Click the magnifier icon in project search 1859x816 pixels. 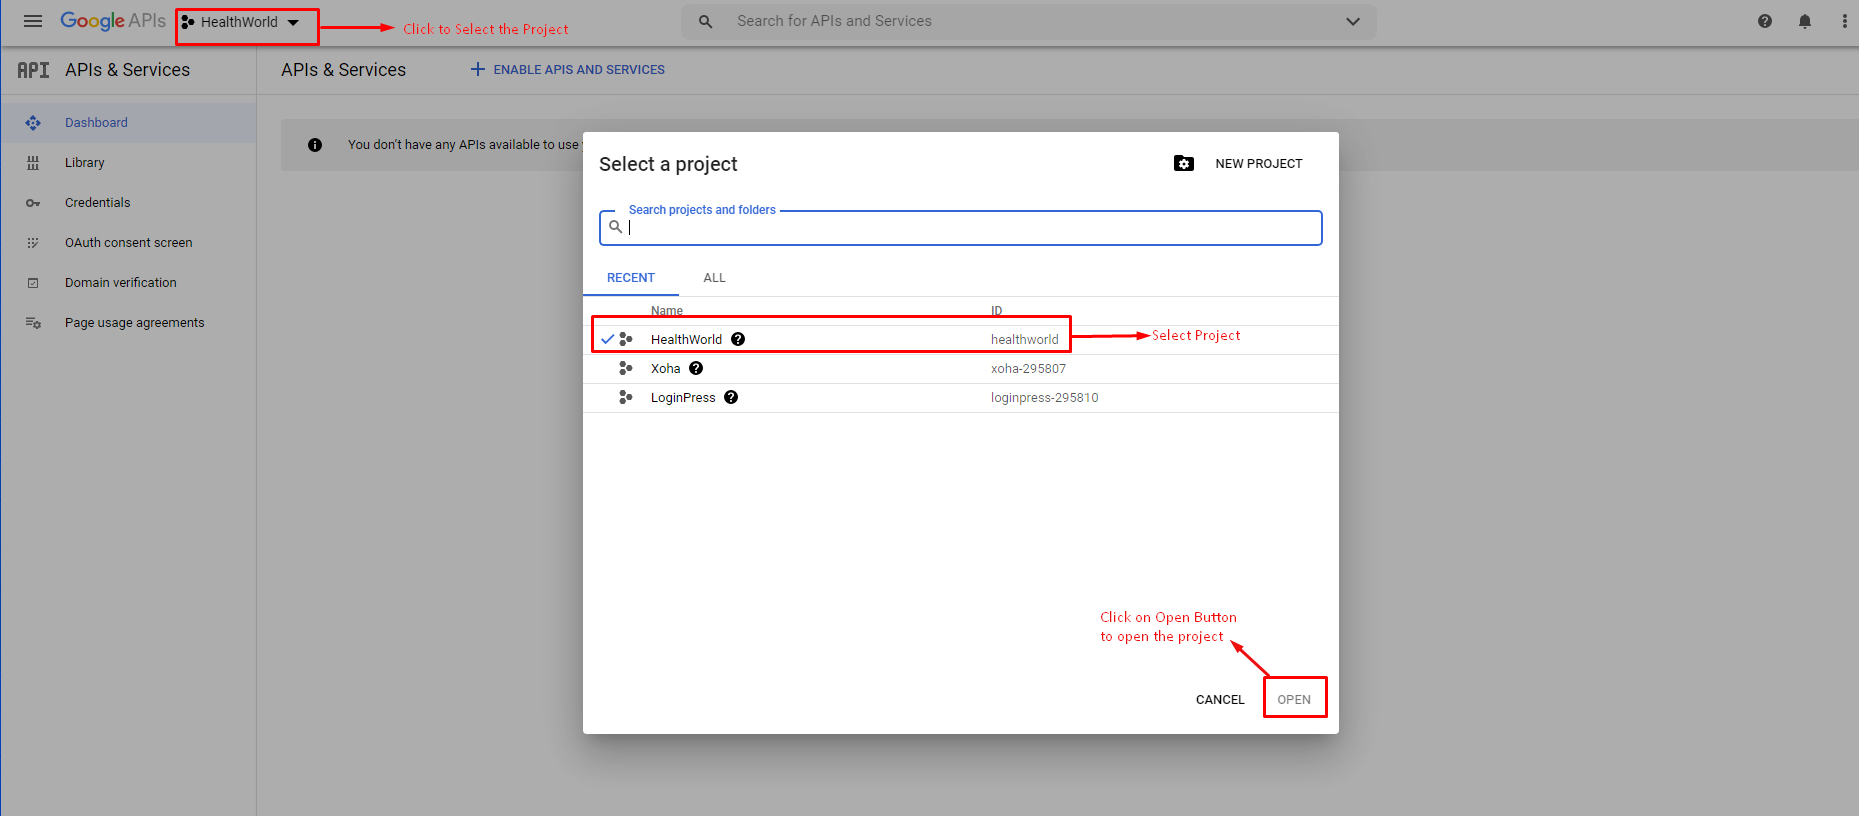click(616, 227)
